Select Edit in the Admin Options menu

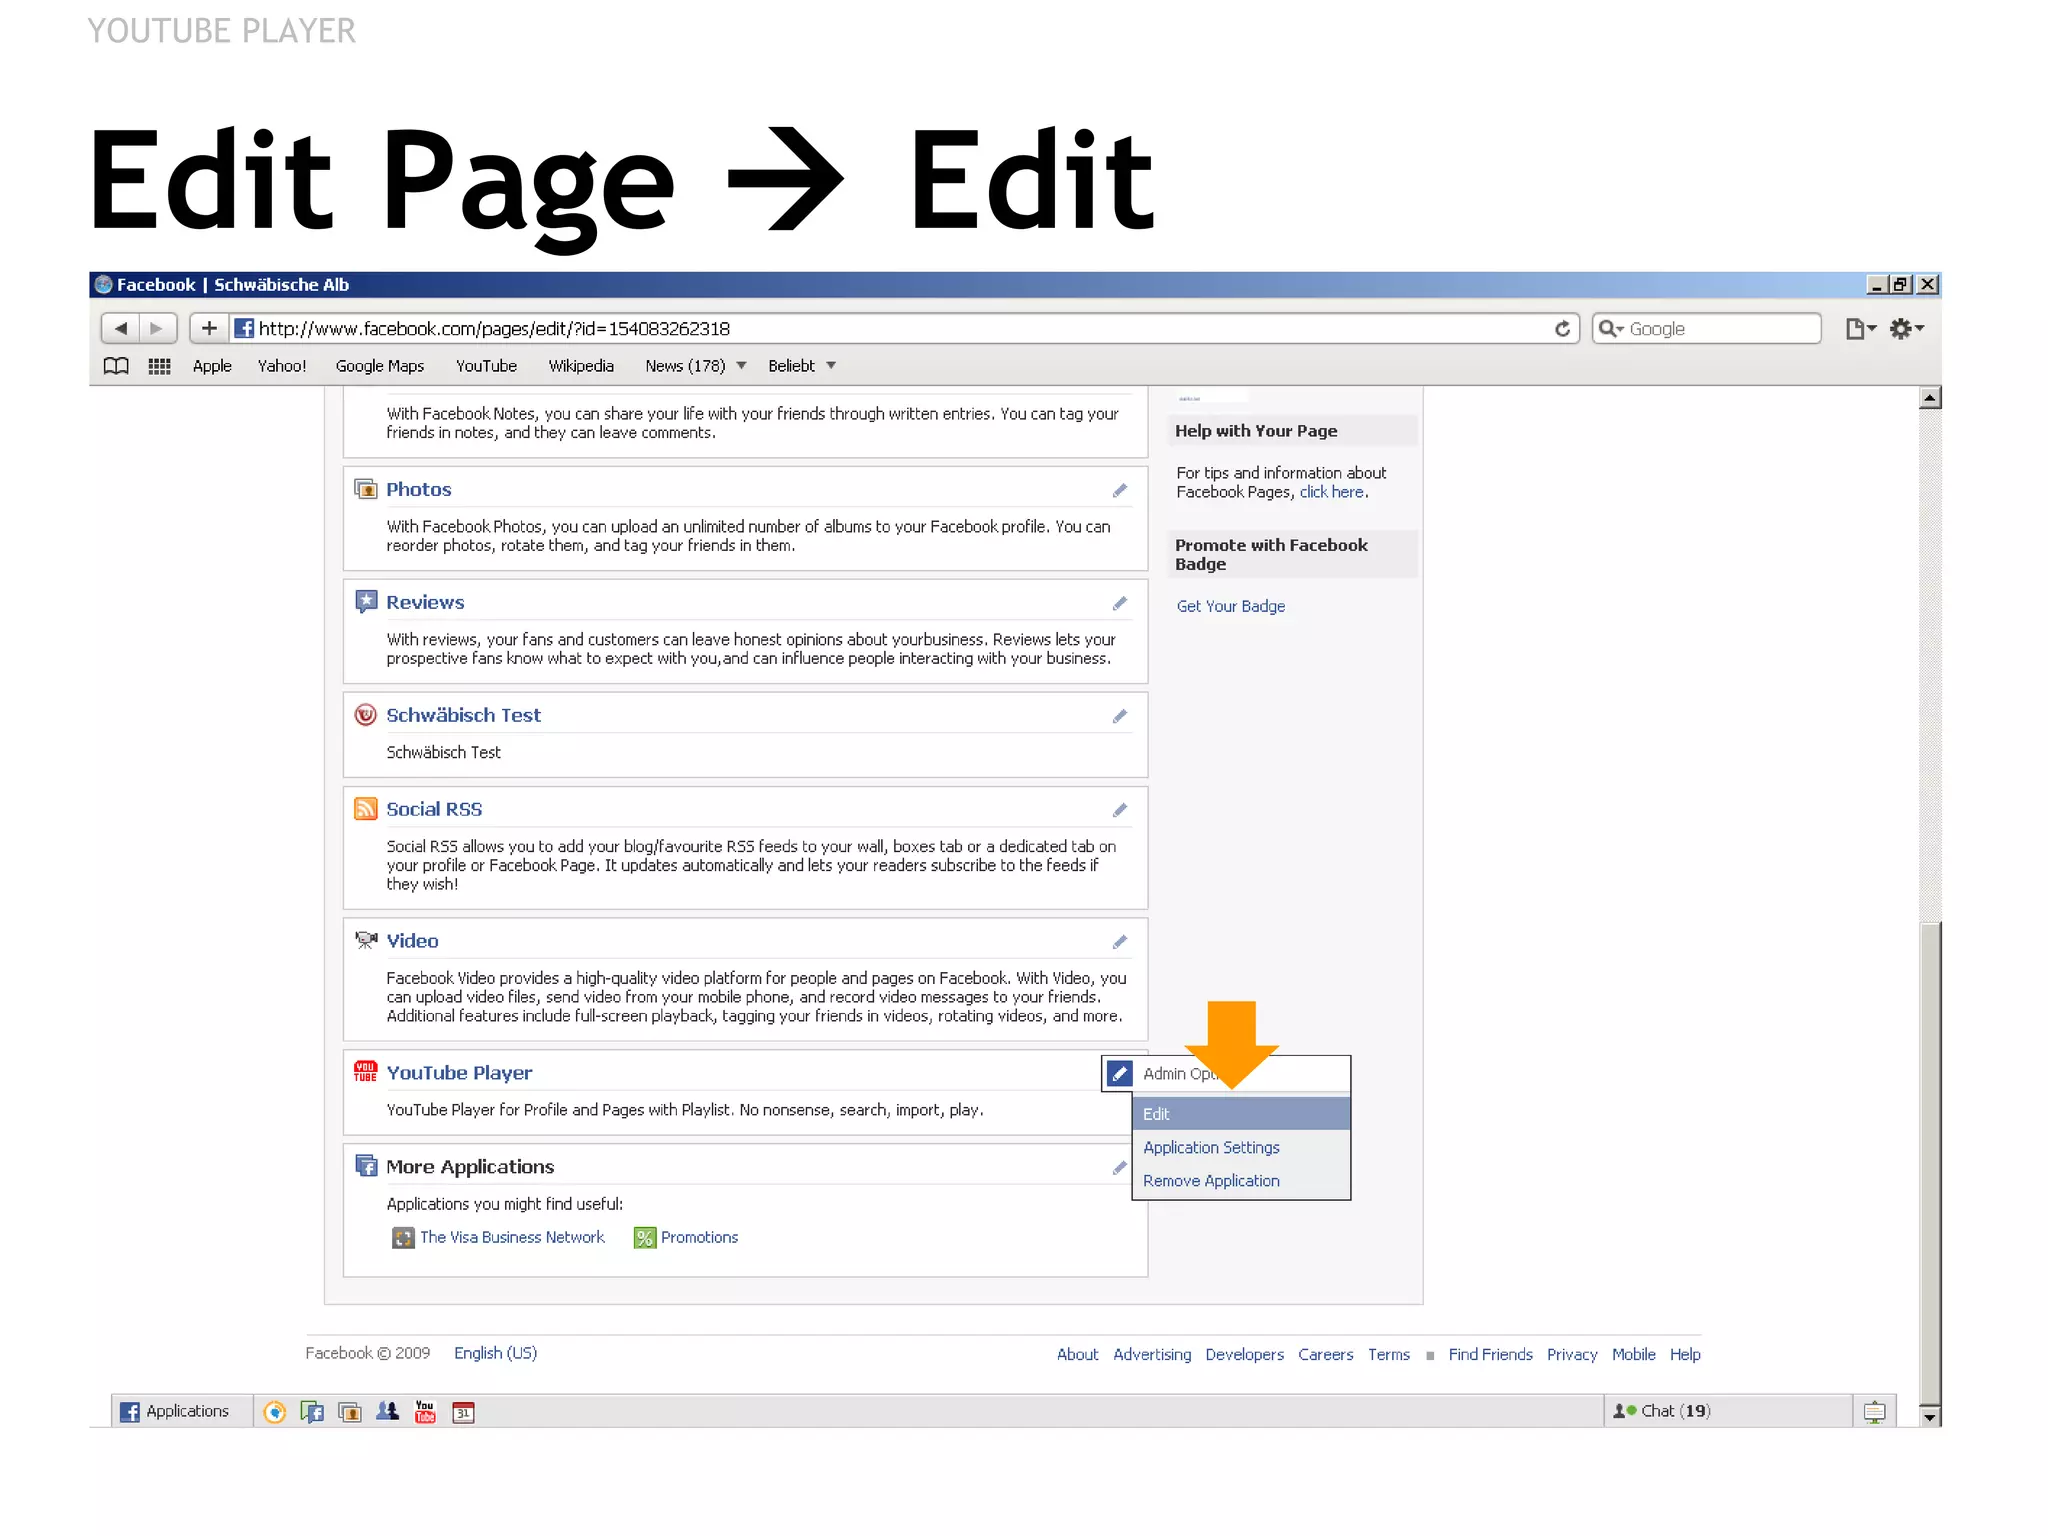click(x=1241, y=1114)
